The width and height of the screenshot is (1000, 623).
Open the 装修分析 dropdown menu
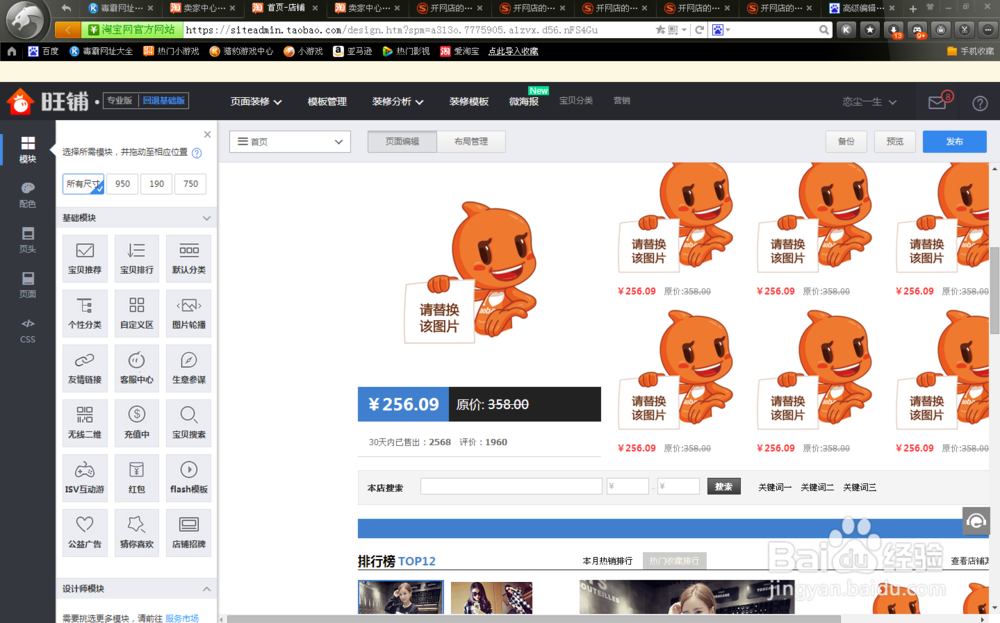point(398,101)
